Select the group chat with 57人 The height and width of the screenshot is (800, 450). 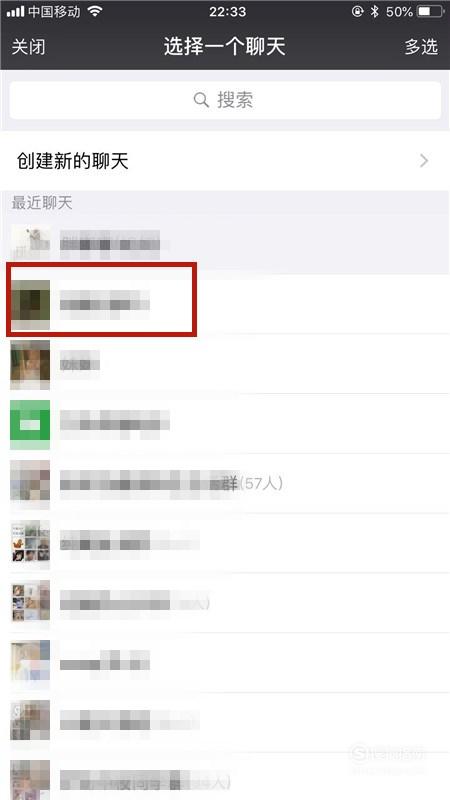click(225, 483)
